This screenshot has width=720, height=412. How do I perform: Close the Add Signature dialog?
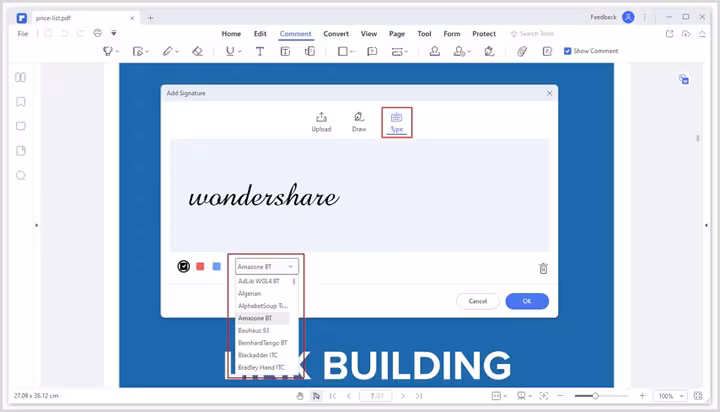(550, 93)
